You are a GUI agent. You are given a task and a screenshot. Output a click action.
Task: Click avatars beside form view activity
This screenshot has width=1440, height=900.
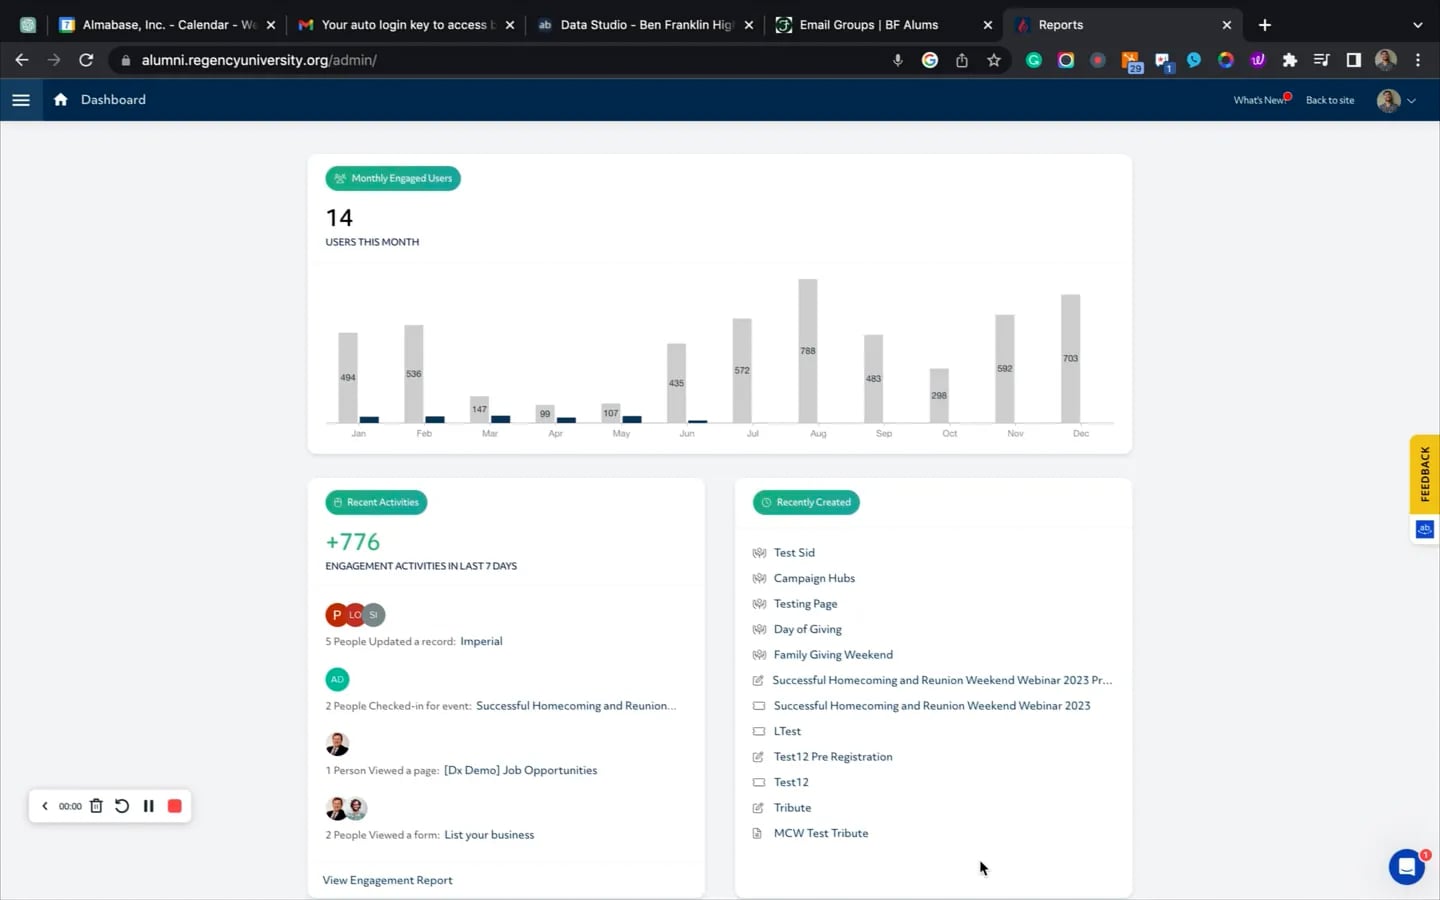click(347, 808)
